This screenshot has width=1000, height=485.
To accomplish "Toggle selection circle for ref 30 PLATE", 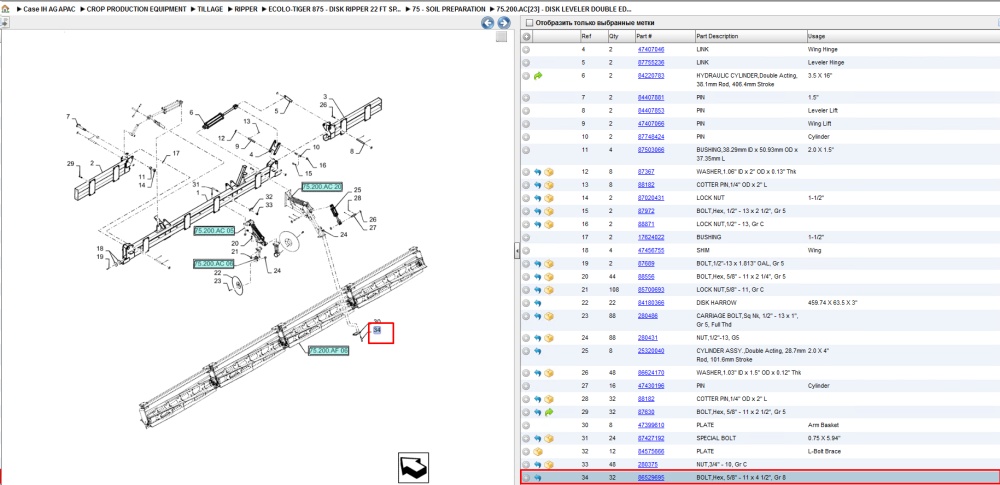I will [x=526, y=425].
